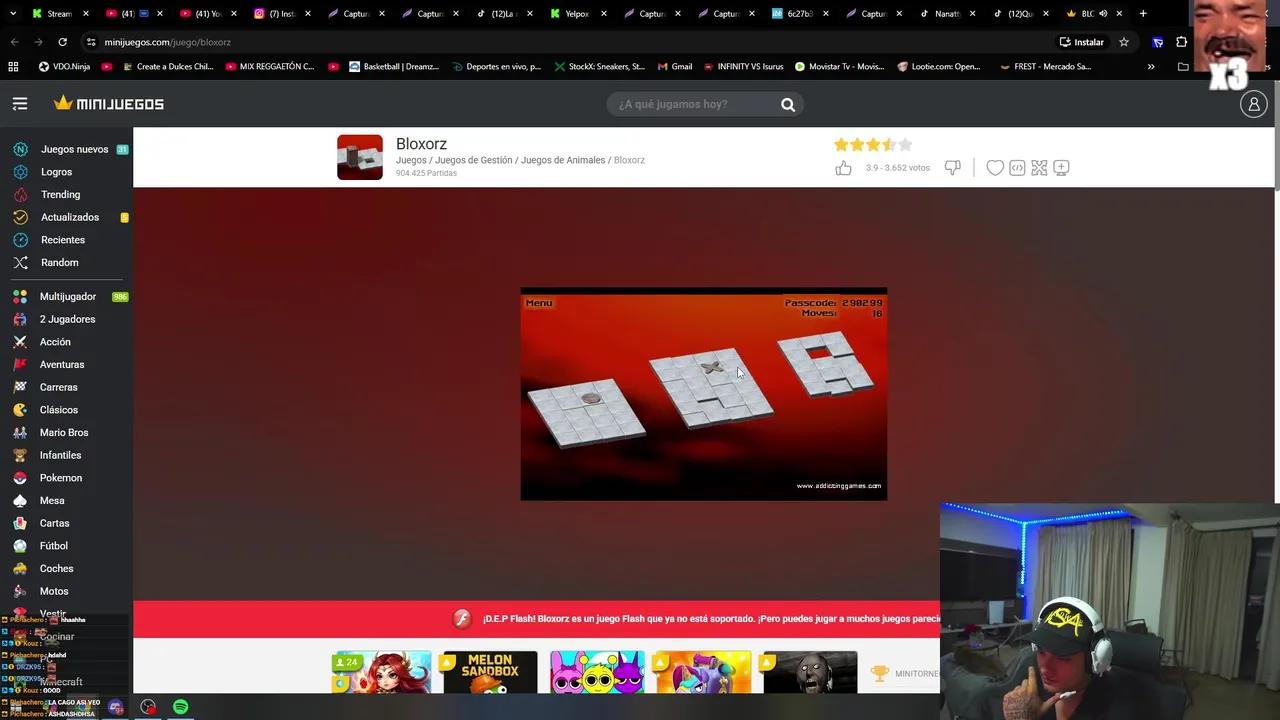
Task: Expand the bookmarks overflow chevron
Action: point(1151,67)
